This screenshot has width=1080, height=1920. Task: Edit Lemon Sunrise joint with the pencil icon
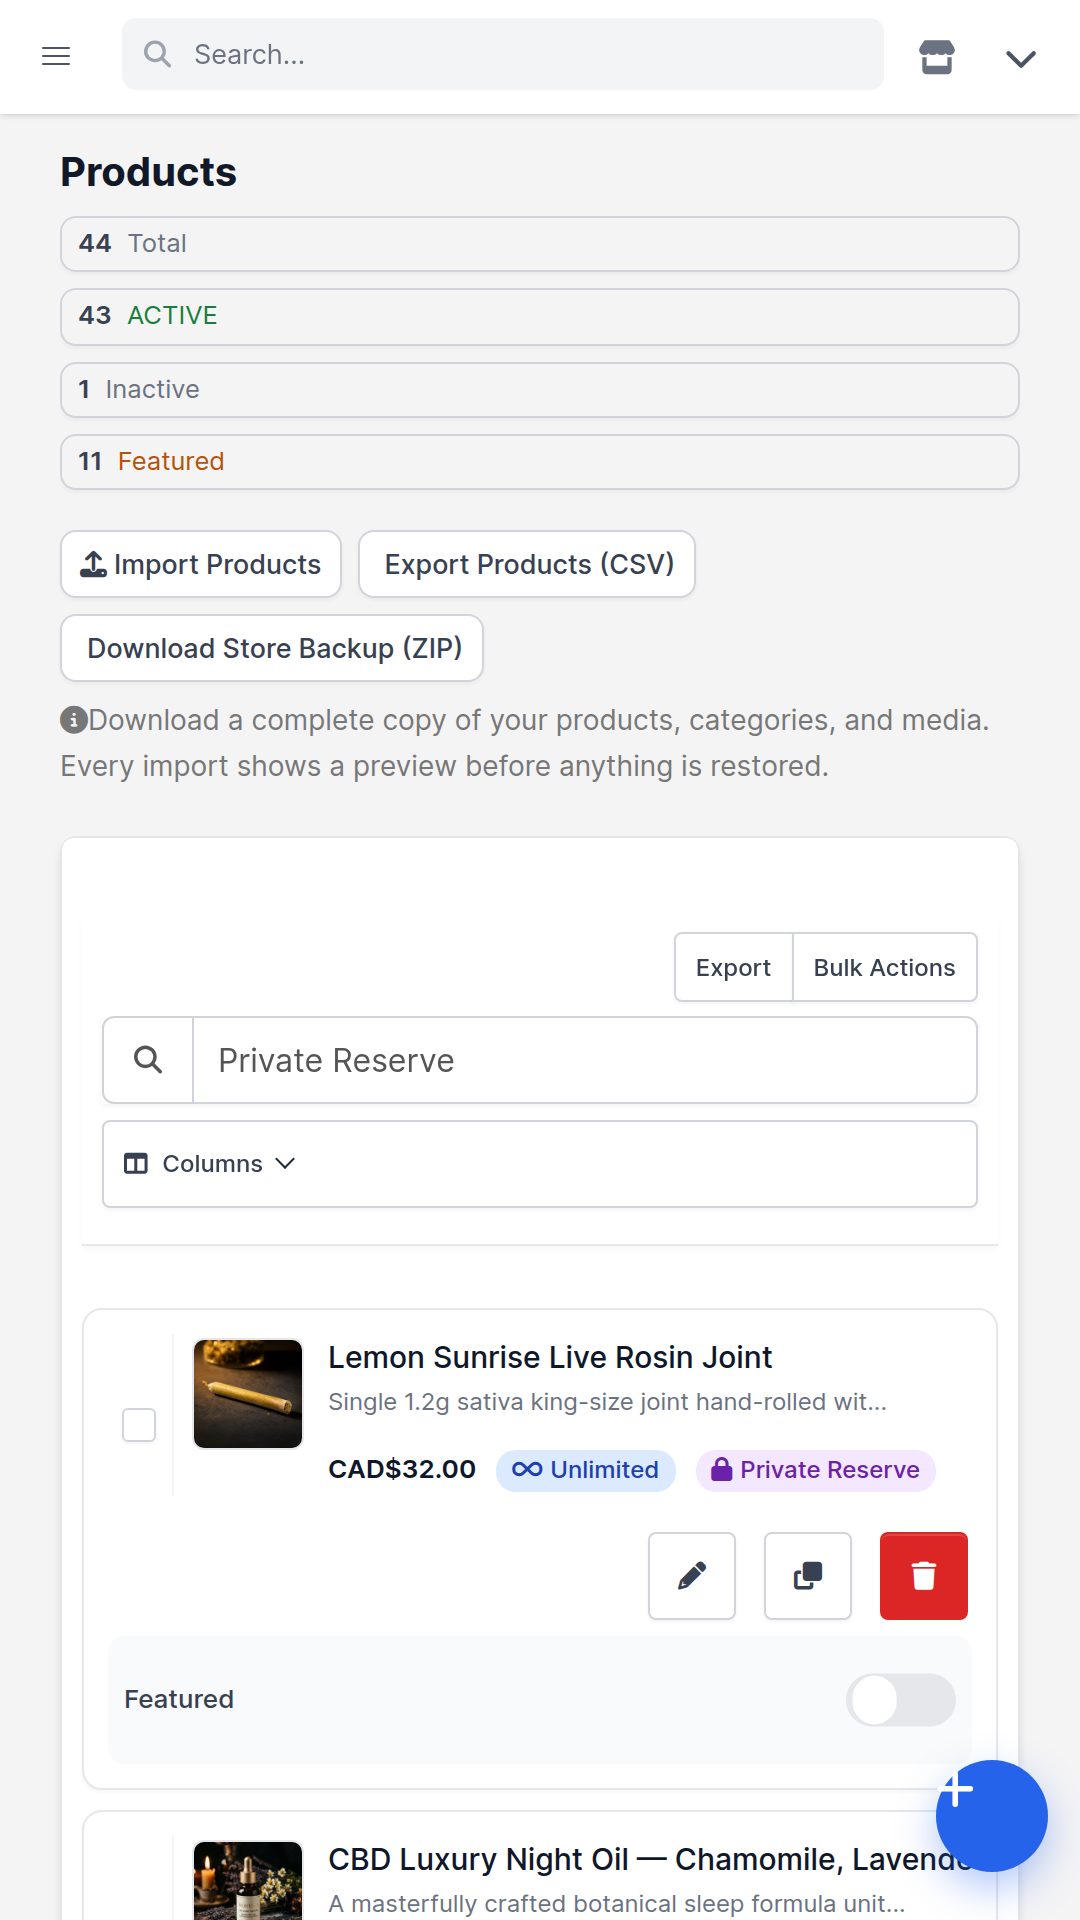(x=692, y=1576)
